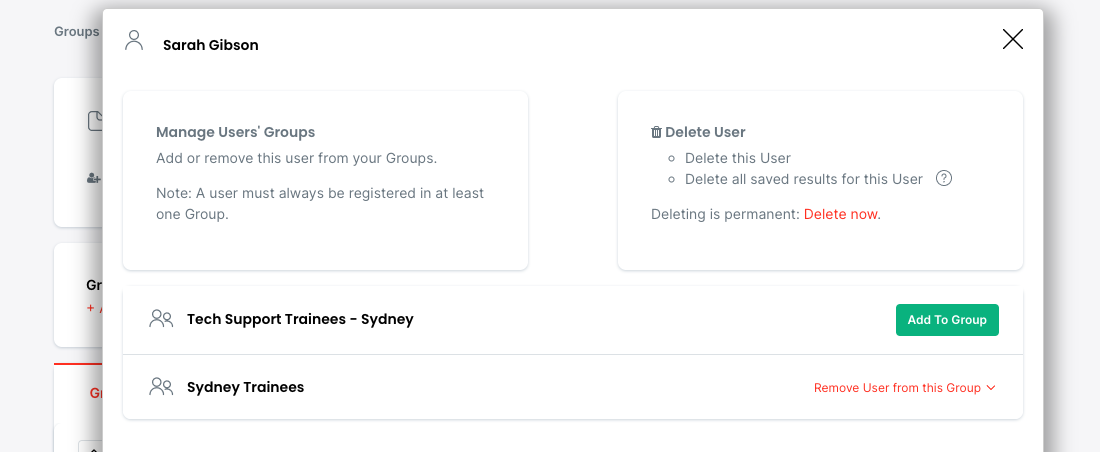The image size is (1100, 452).
Task: Click the Sarah Gibson name heading
Action: coord(210,45)
